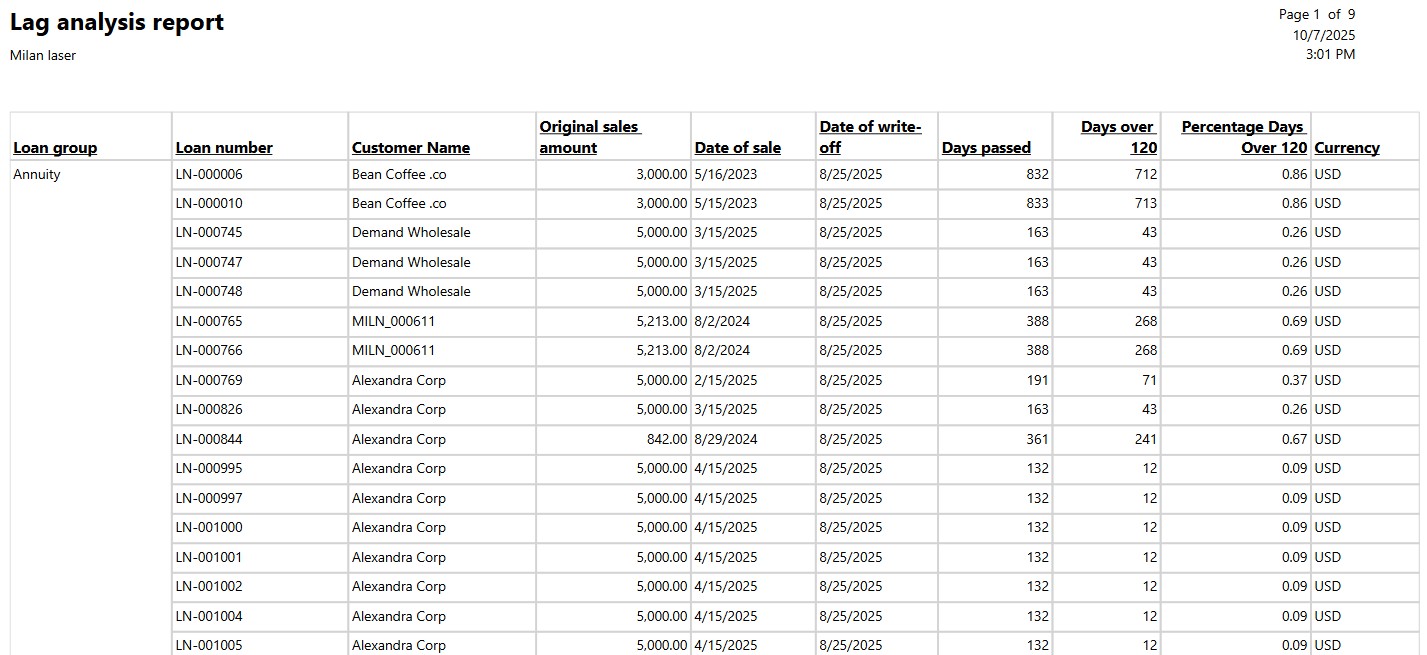Click the 833 days passed value
This screenshot has height=655, width=1427.
coord(1037,203)
